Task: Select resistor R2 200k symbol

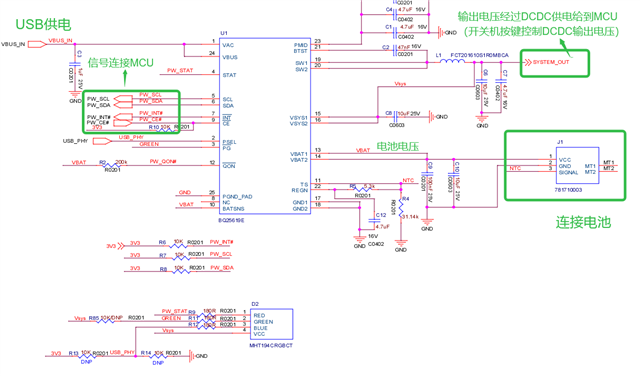Action: click(112, 165)
